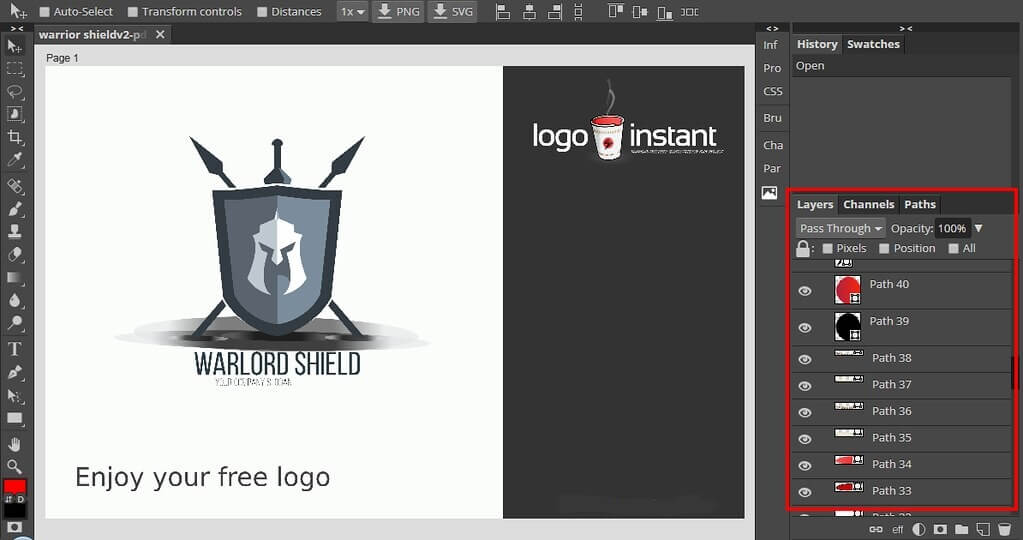Open Pass Through blend mode dropdown
Viewport: 1023px width, 540px height.
[841, 228]
